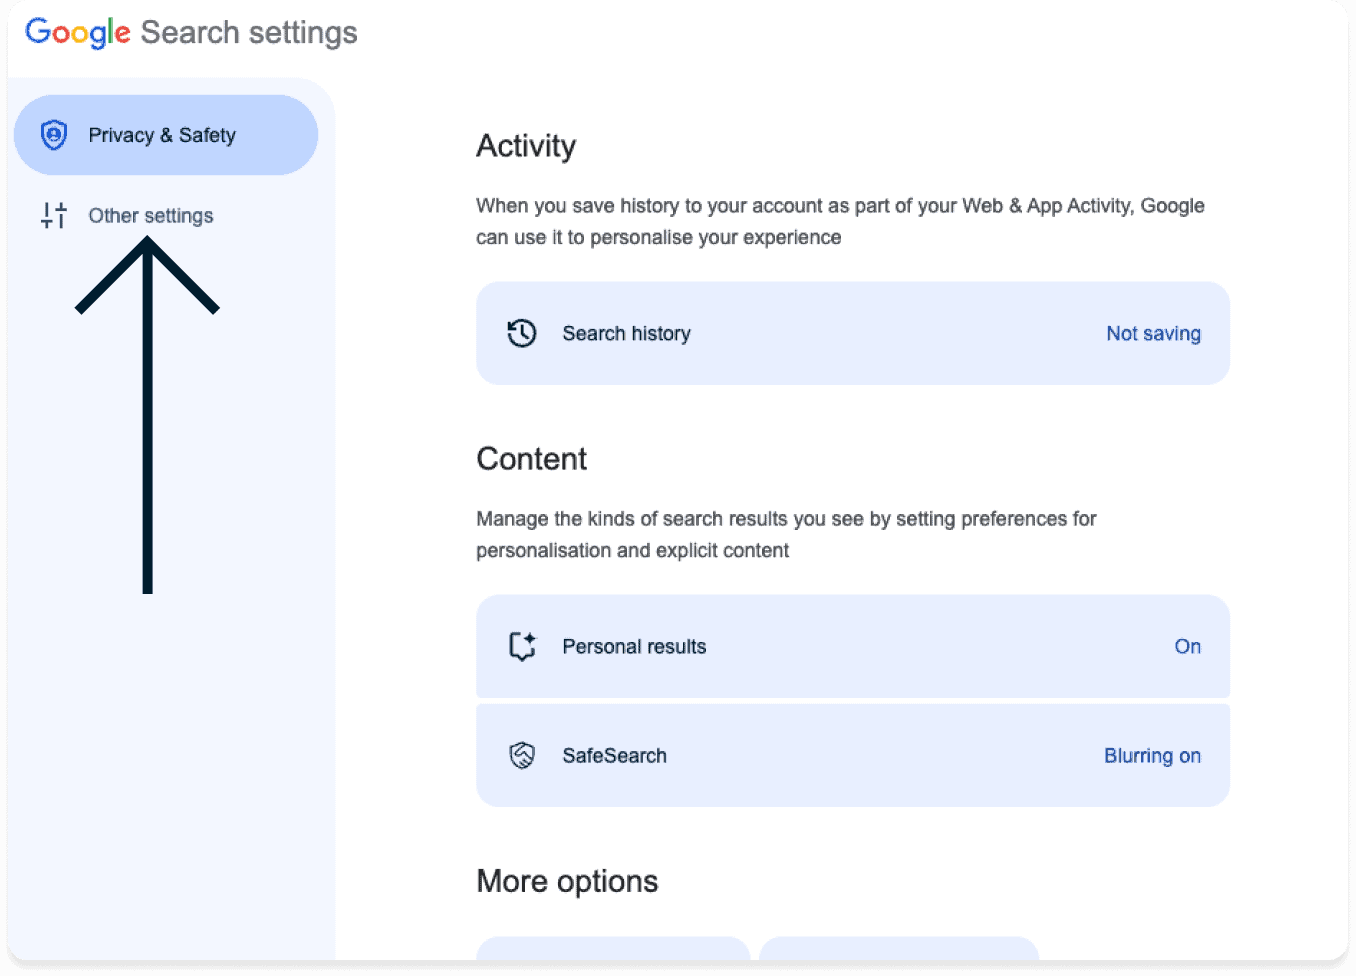Viewport: 1356px width, 976px height.
Task: Click the Privacy & Safety shield icon
Action: tap(54, 135)
